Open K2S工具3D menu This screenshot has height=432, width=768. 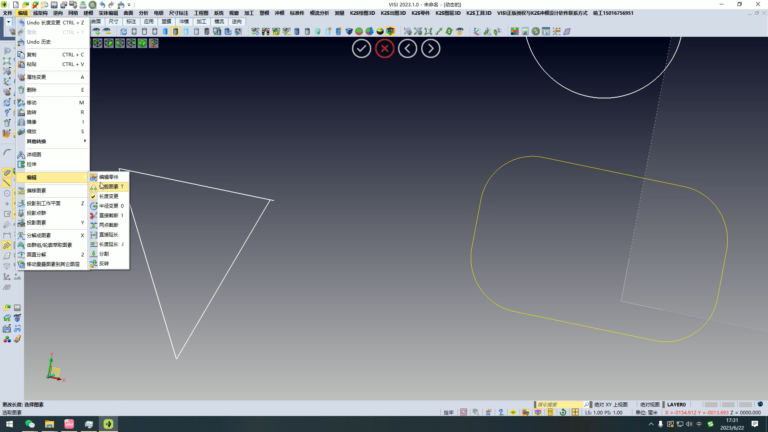(x=479, y=13)
